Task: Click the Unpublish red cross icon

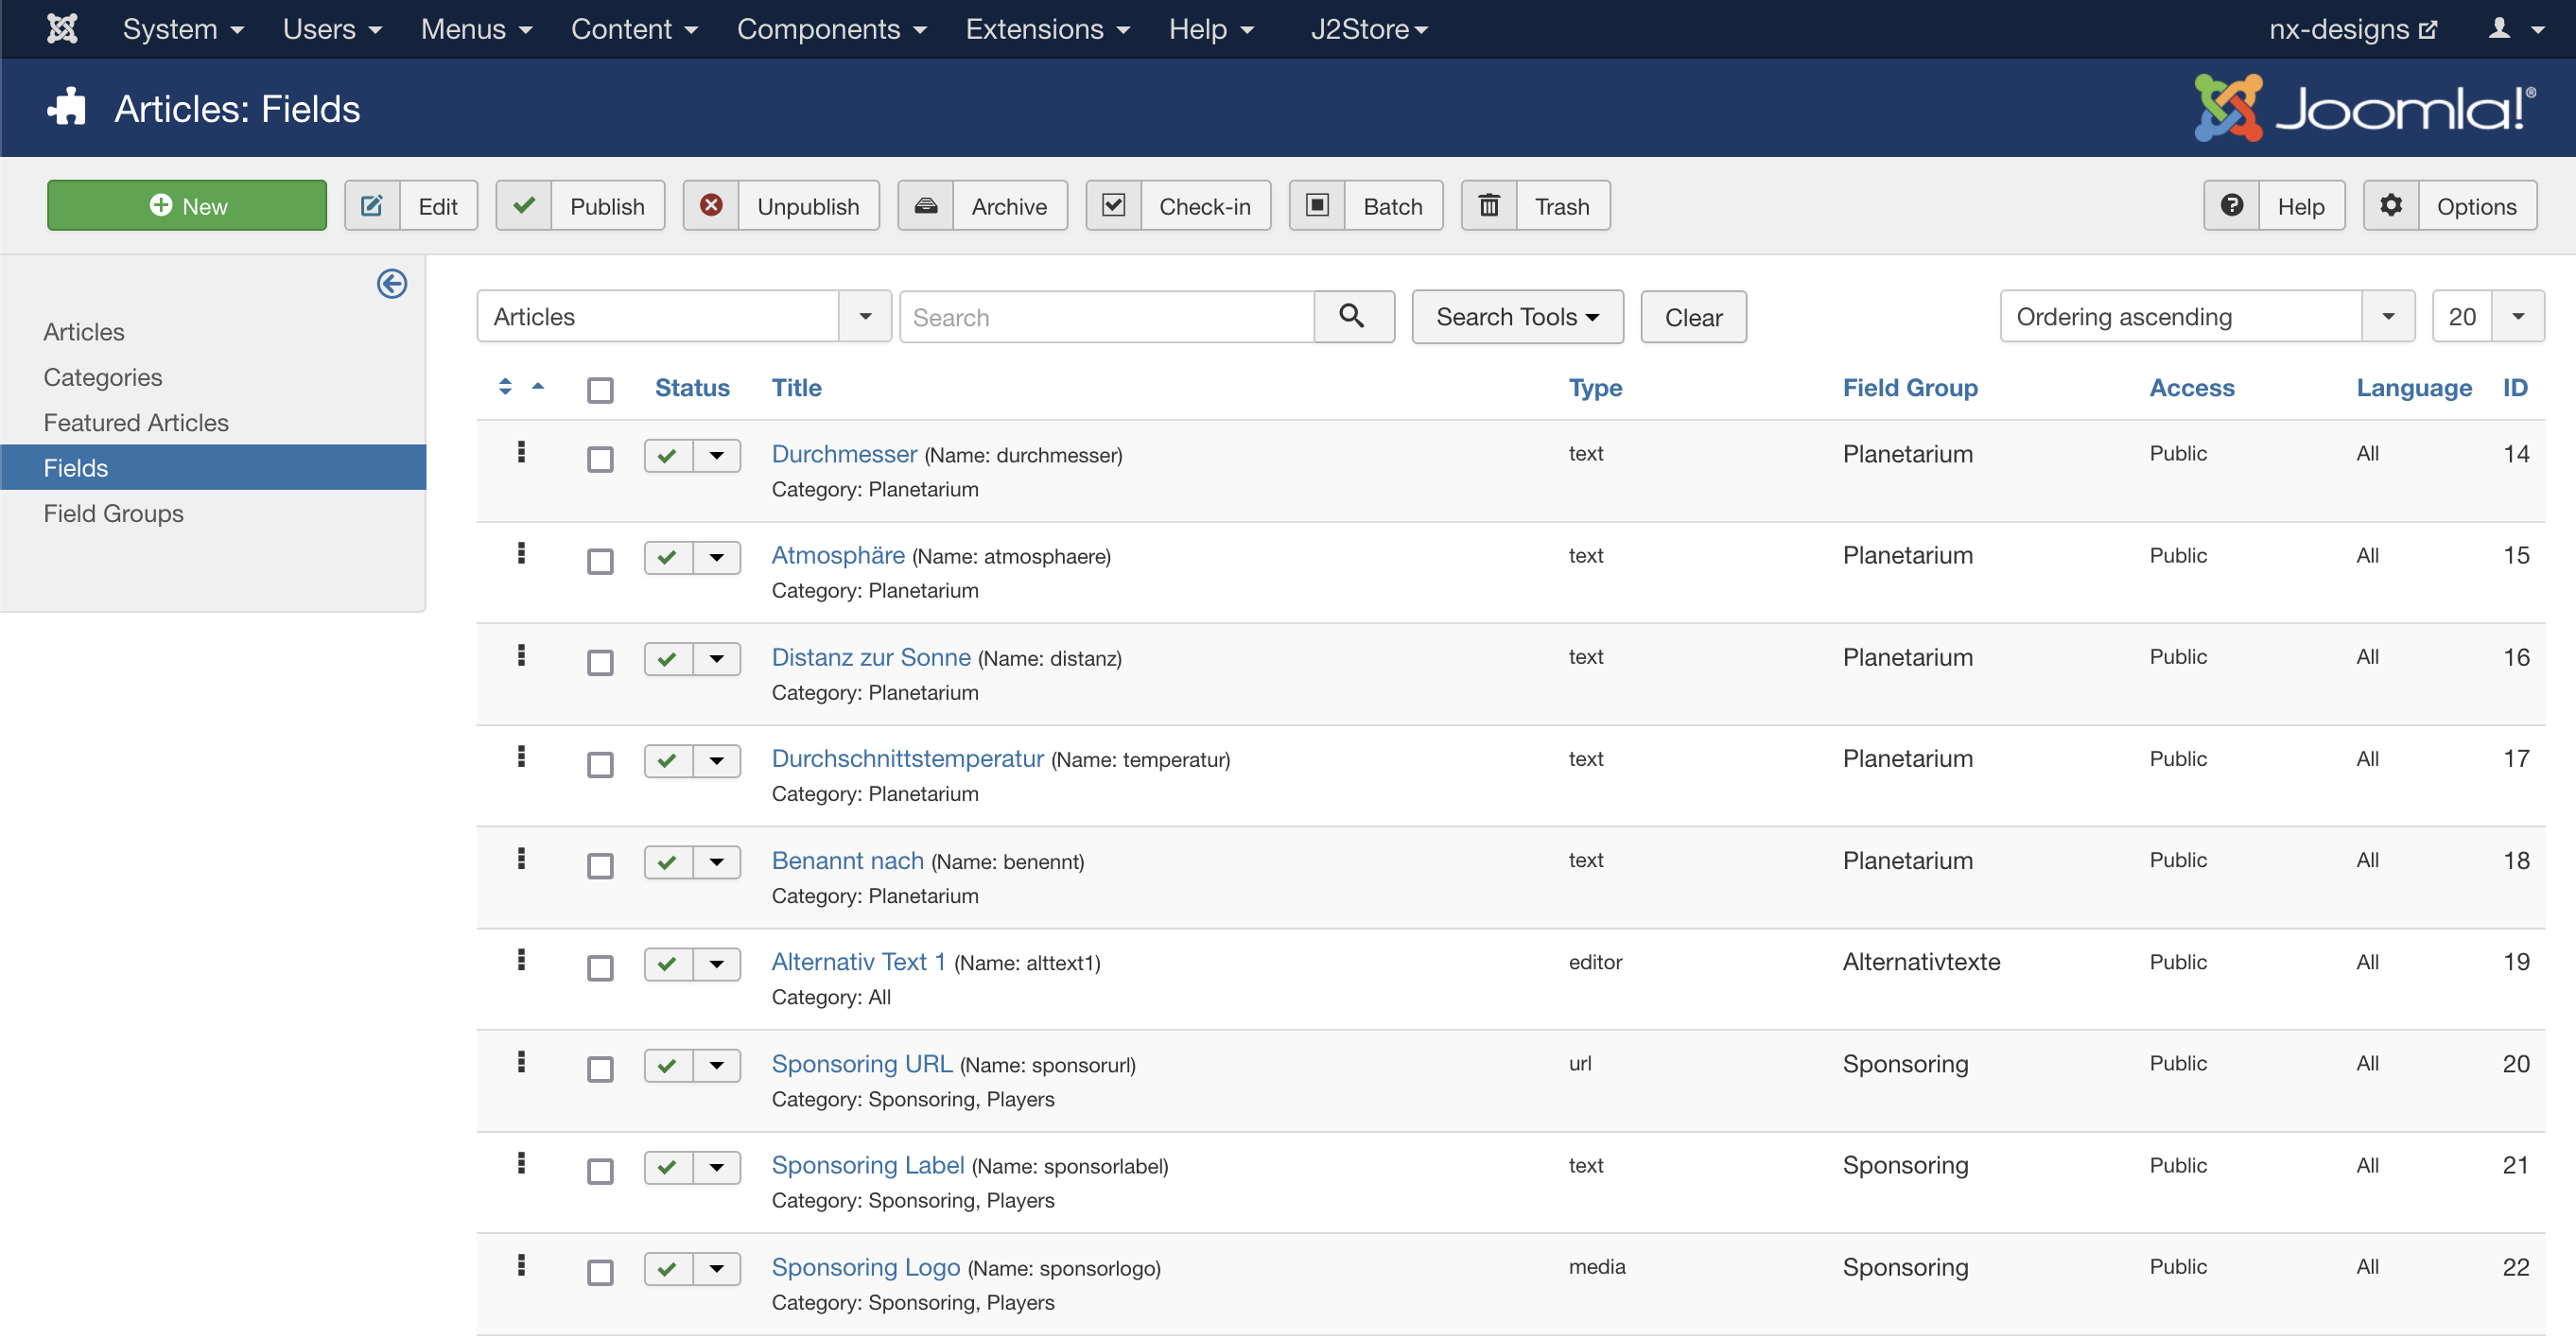Action: tap(712, 205)
